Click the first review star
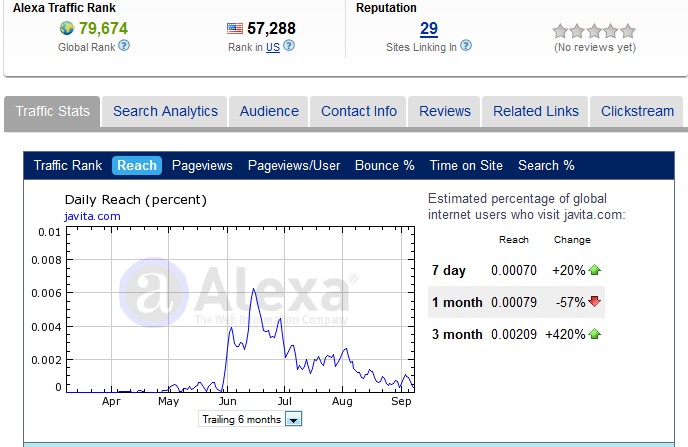 tap(560, 31)
